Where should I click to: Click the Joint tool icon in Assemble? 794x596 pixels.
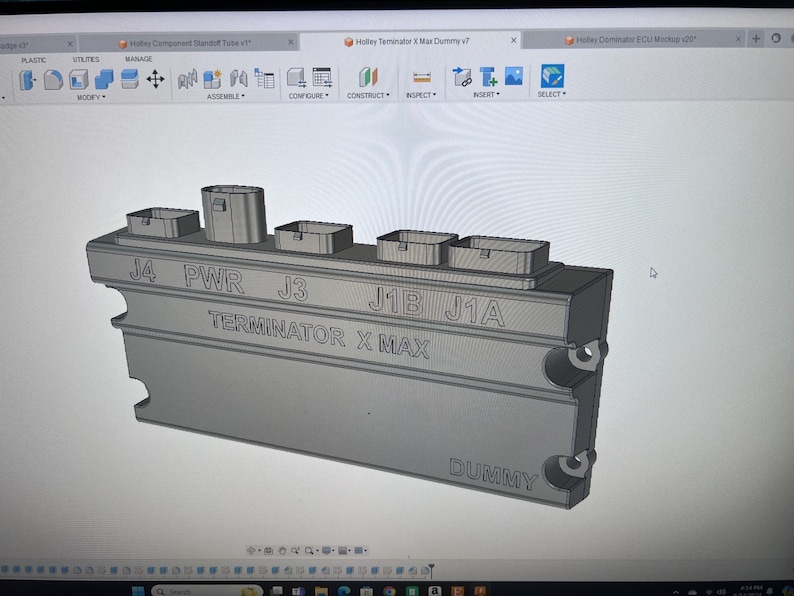(x=187, y=80)
